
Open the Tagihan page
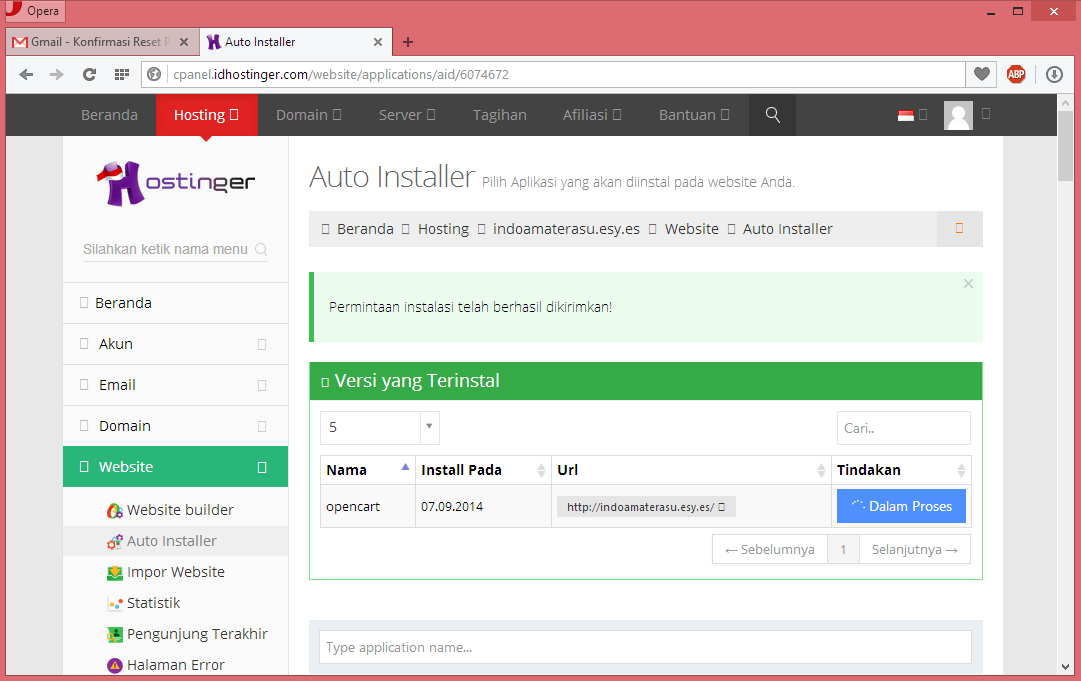[499, 115]
